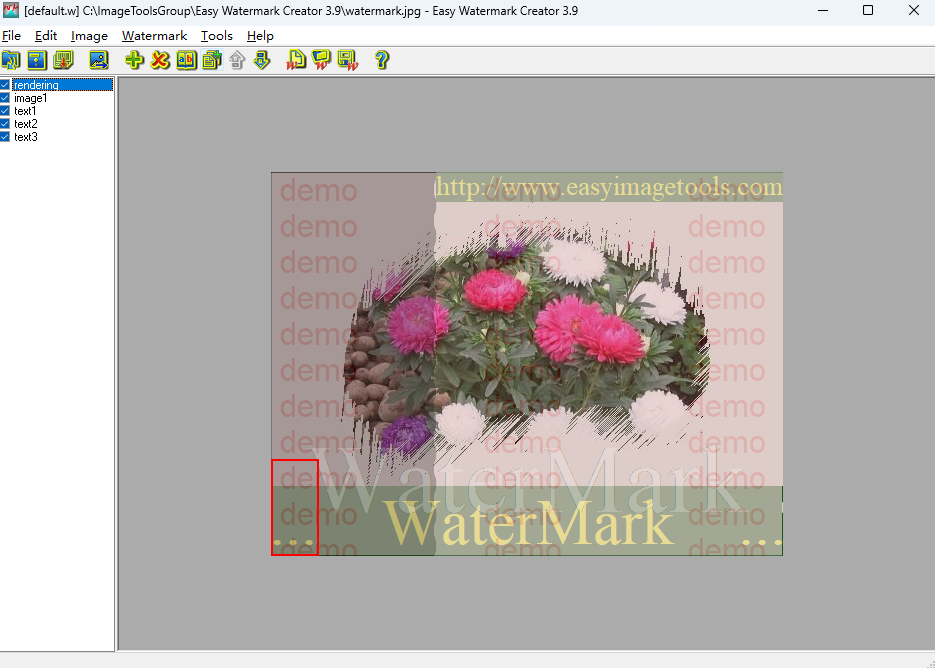Open help with the question mark icon
Screen dimensions: 935x668
pos(381,61)
